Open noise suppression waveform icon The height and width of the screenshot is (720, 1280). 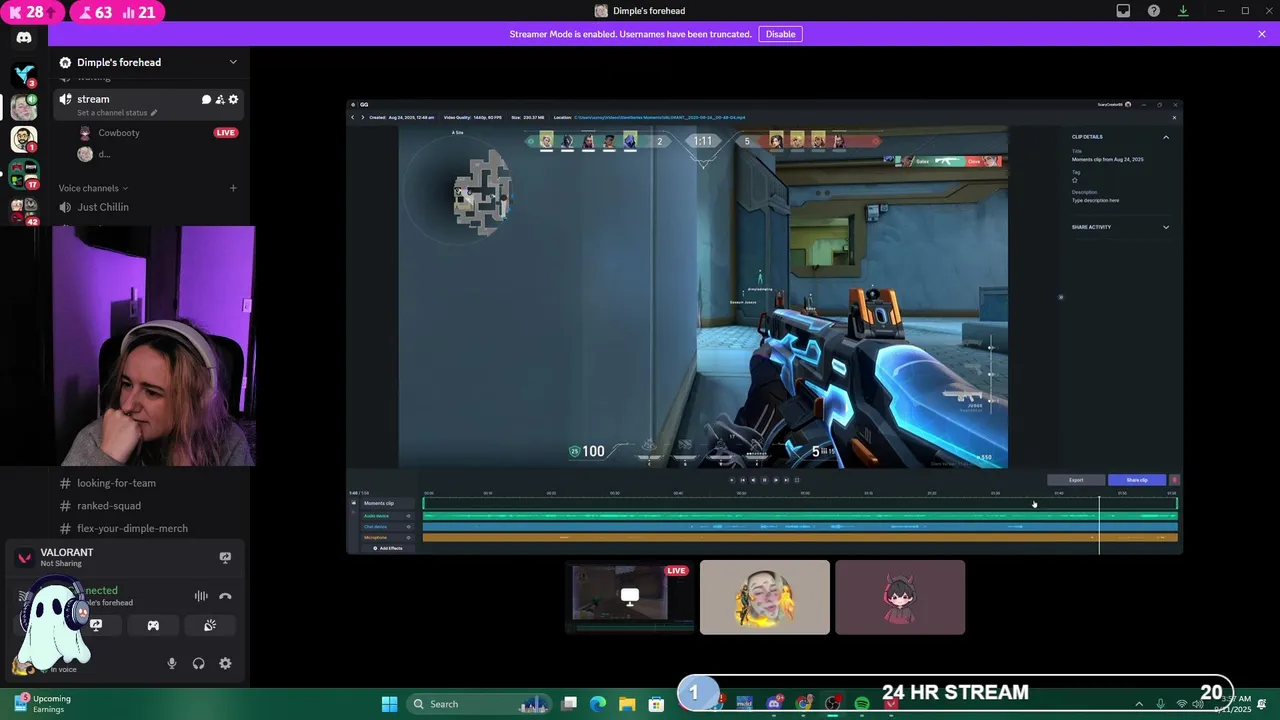pyautogui.click(x=201, y=596)
